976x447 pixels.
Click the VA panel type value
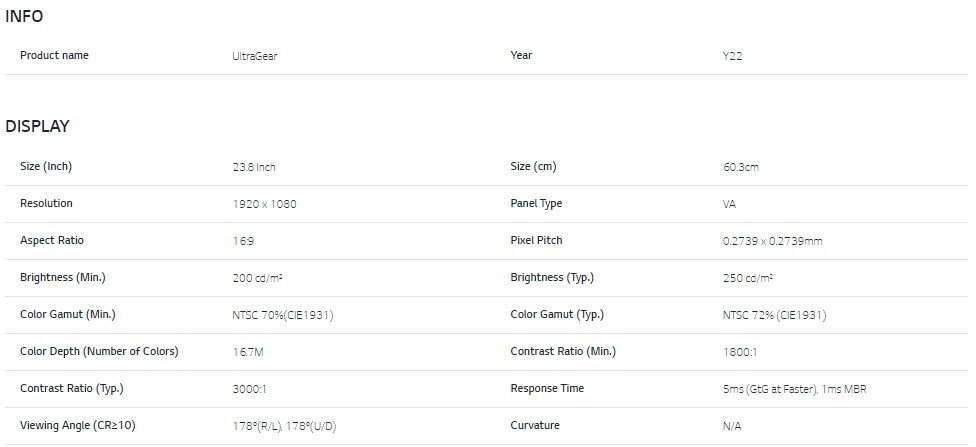(730, 204)
